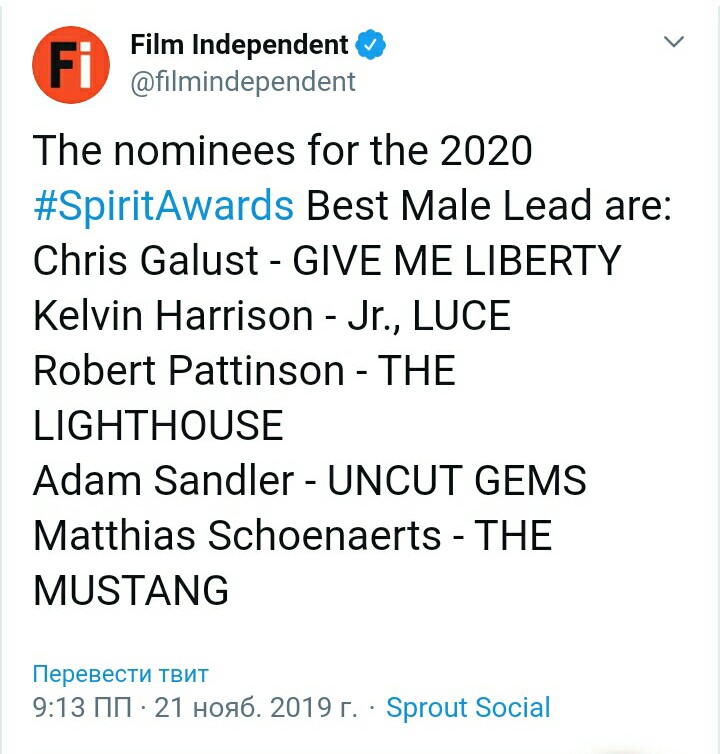This screenshot has width=720, height=754.
Task: Expand the tweet options chevron
Action: point(675,42)
